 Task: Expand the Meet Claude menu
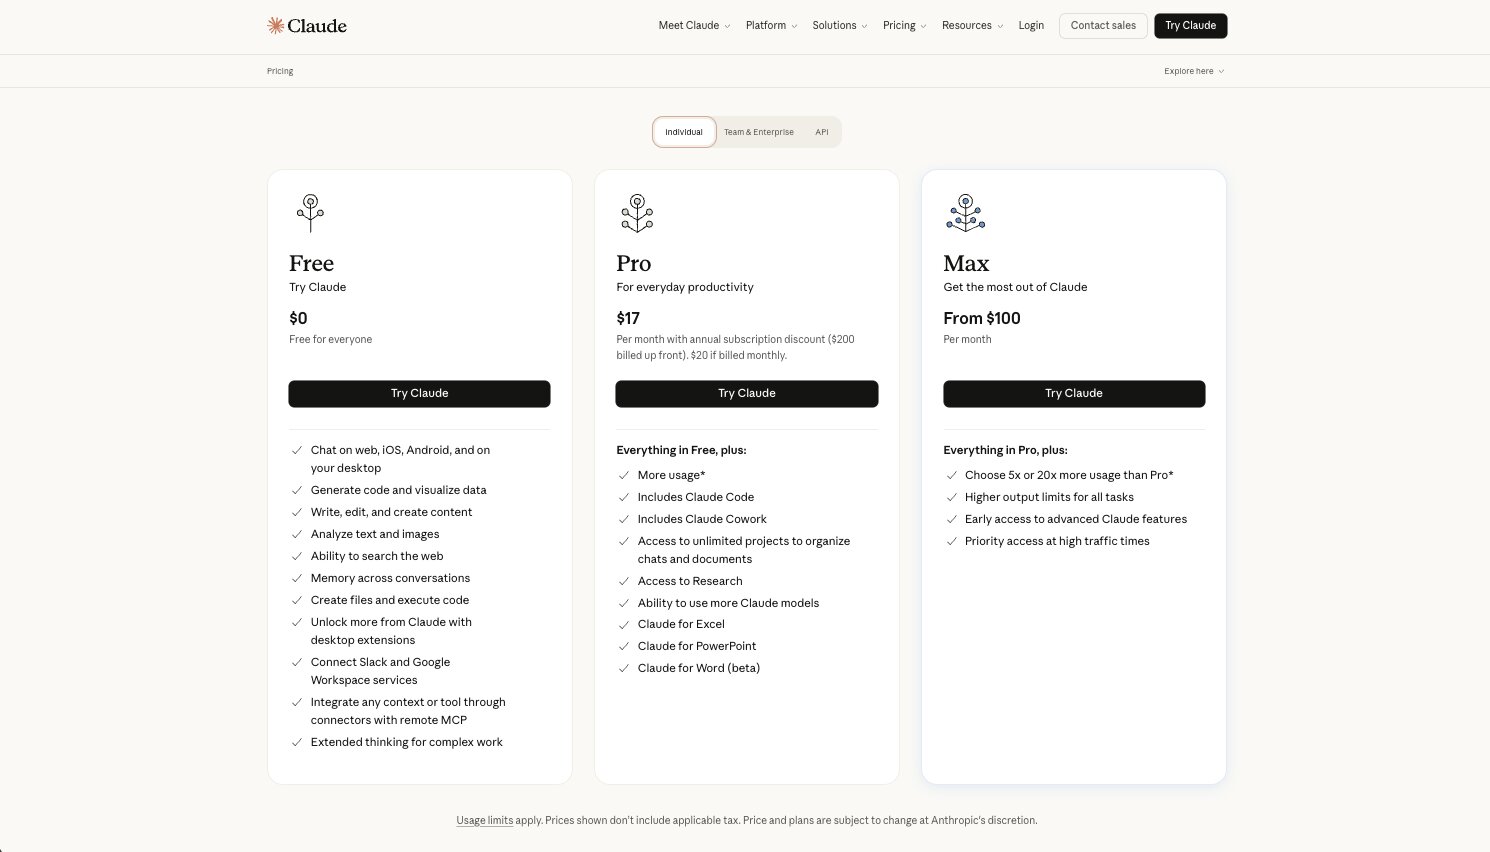pos(694,26)
